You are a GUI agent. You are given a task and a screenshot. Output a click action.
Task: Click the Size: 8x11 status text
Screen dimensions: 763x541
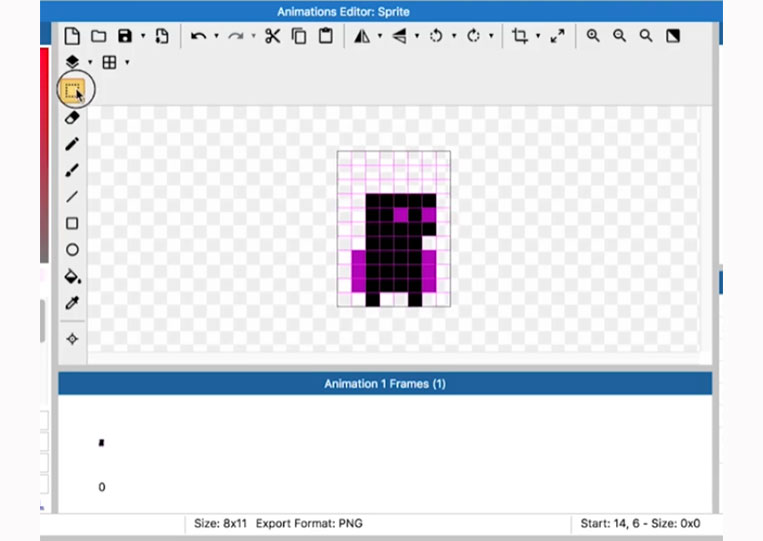220,523
